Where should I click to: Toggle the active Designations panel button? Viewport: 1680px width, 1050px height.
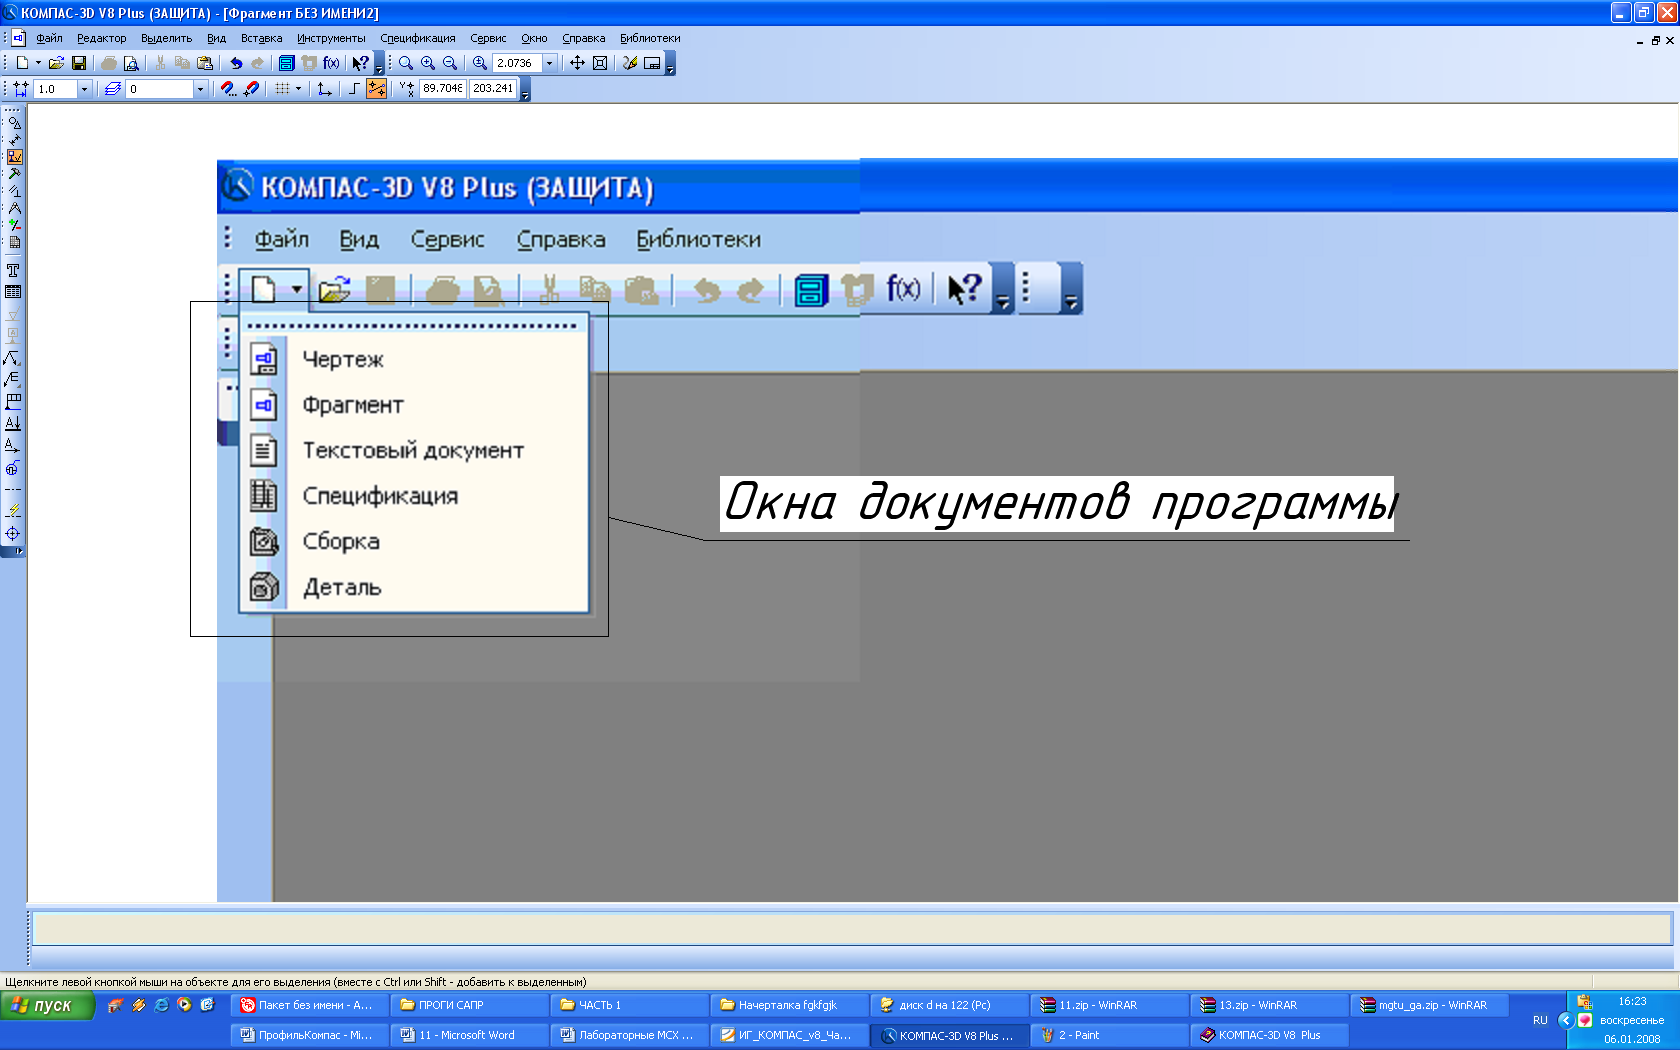point(14,157)
